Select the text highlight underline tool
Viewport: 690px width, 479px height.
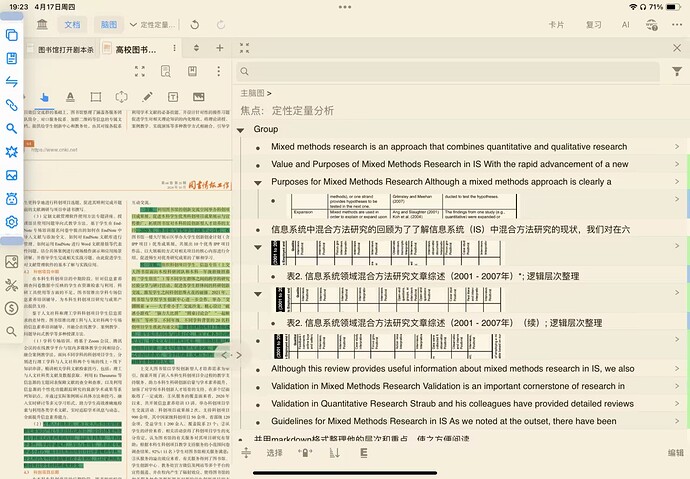70,97
